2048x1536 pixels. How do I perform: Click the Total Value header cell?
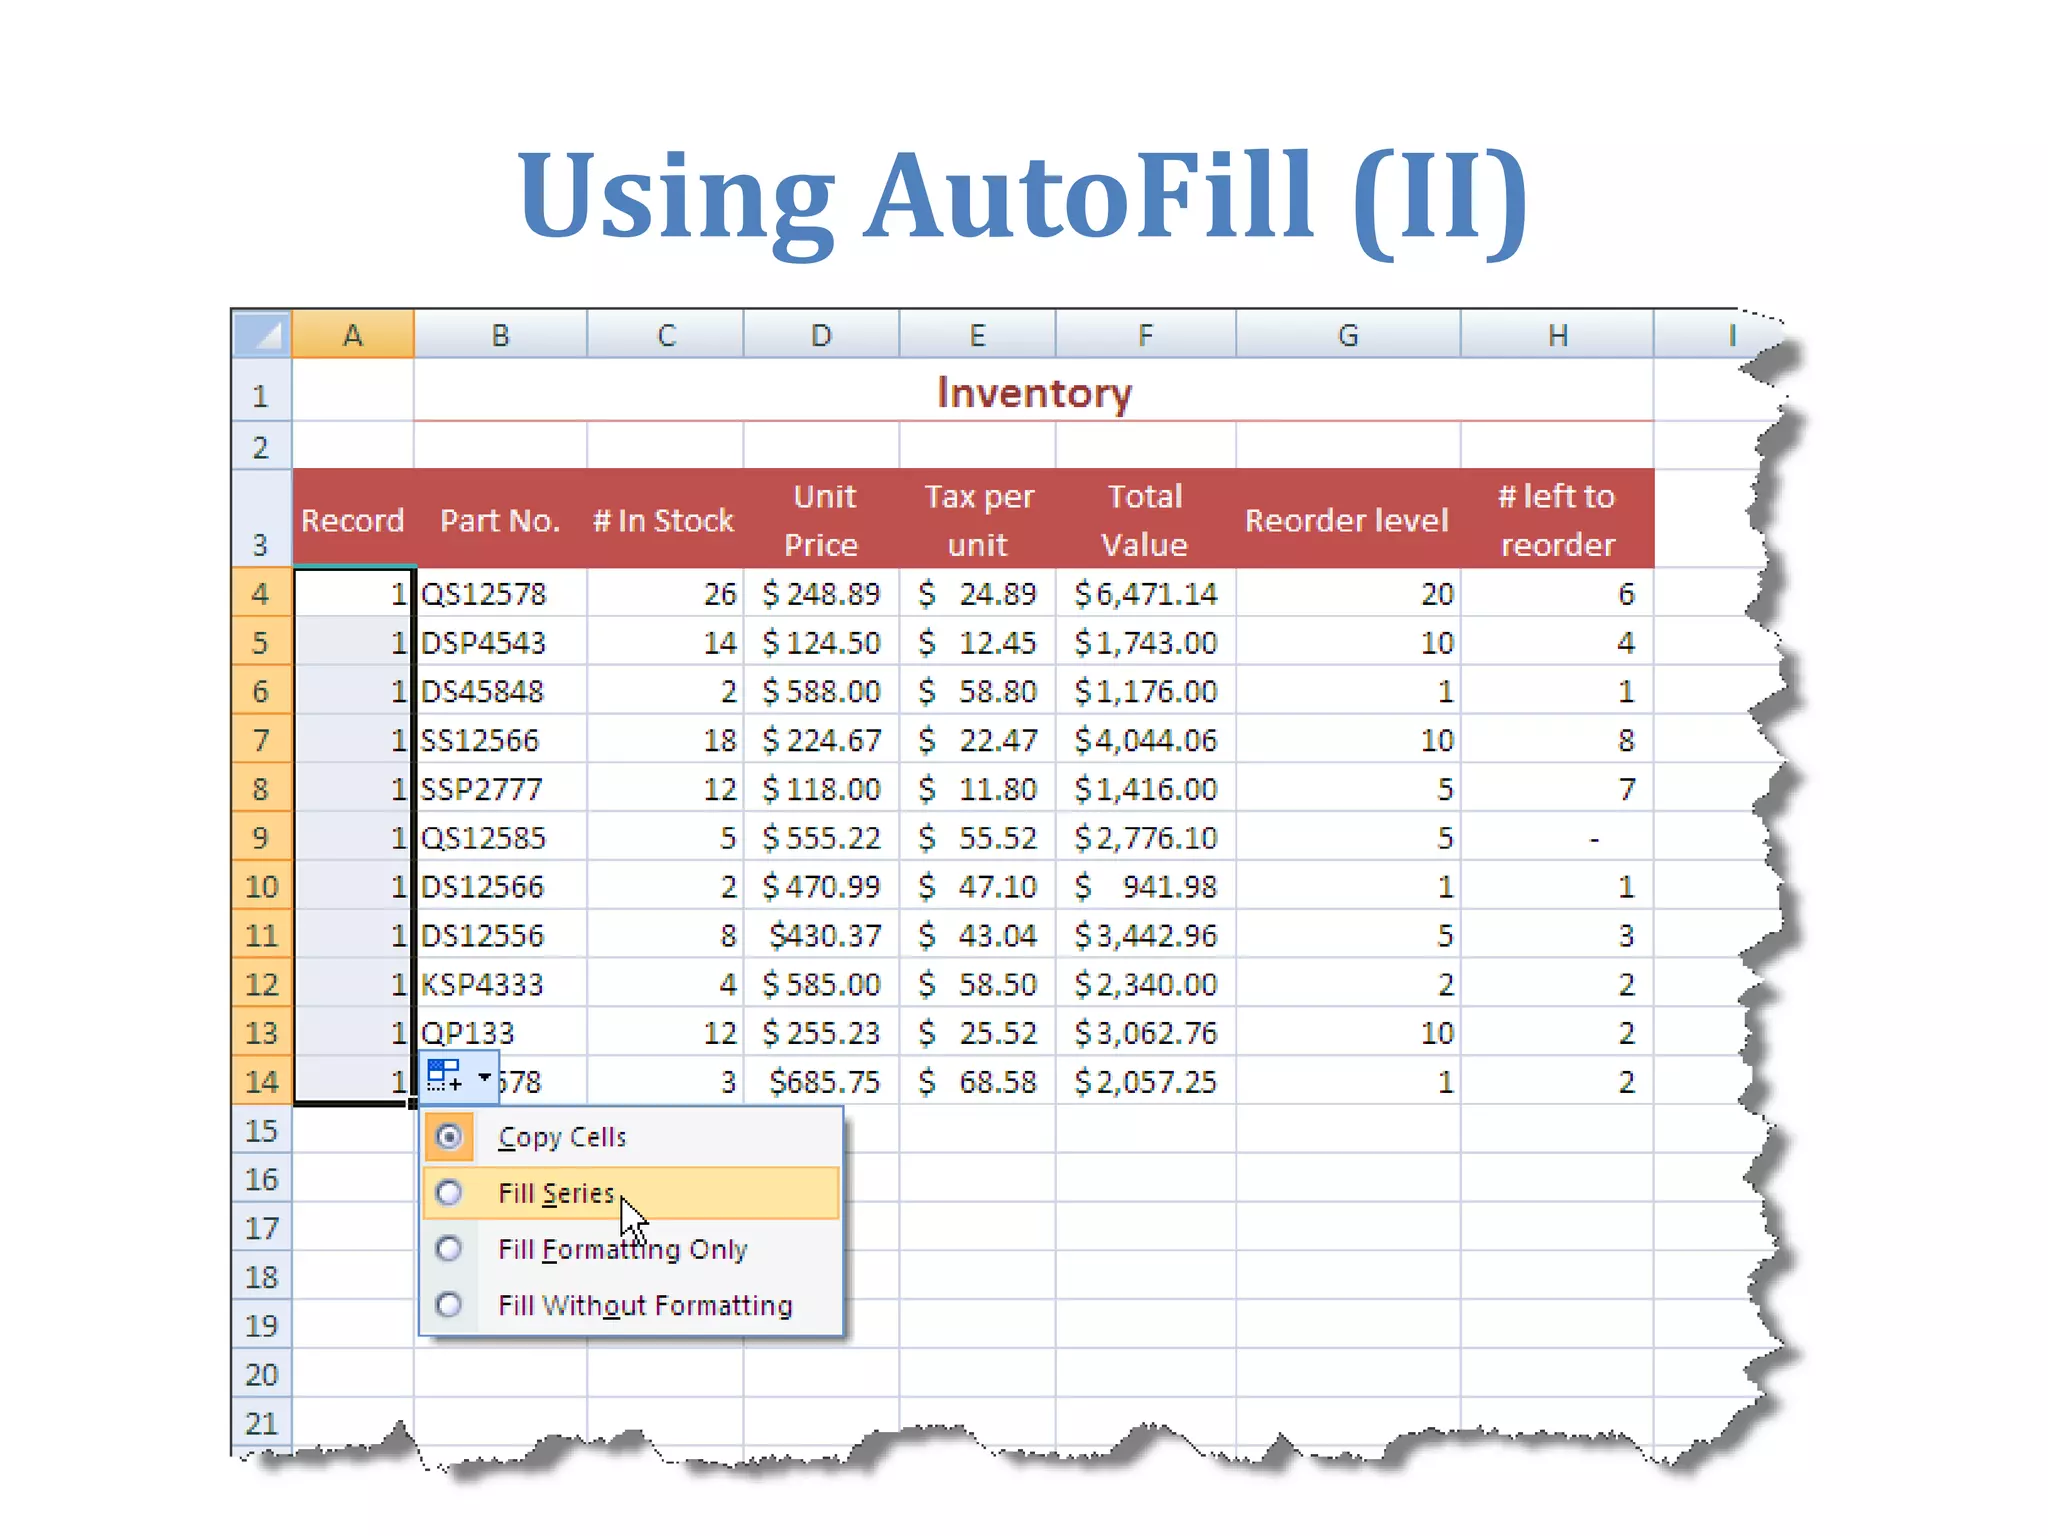[x=1146, y=519]
